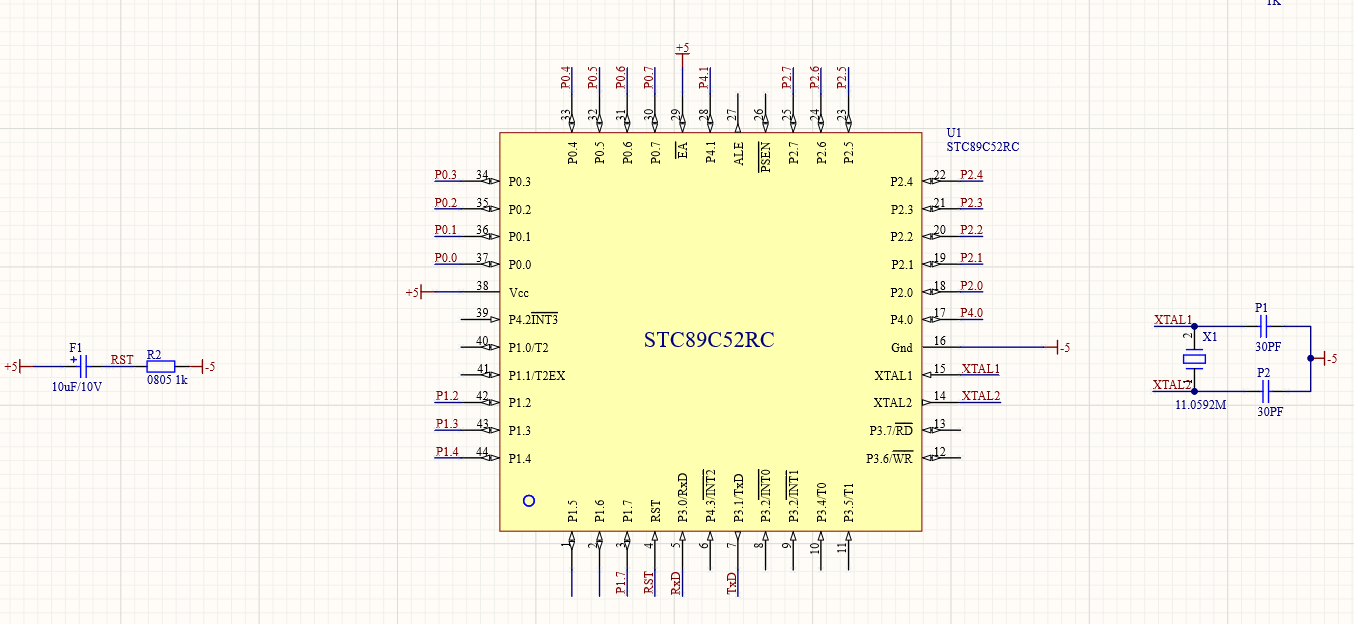
Task: Select the X1 crystal symbol
Action: [x=1193, y=359]
